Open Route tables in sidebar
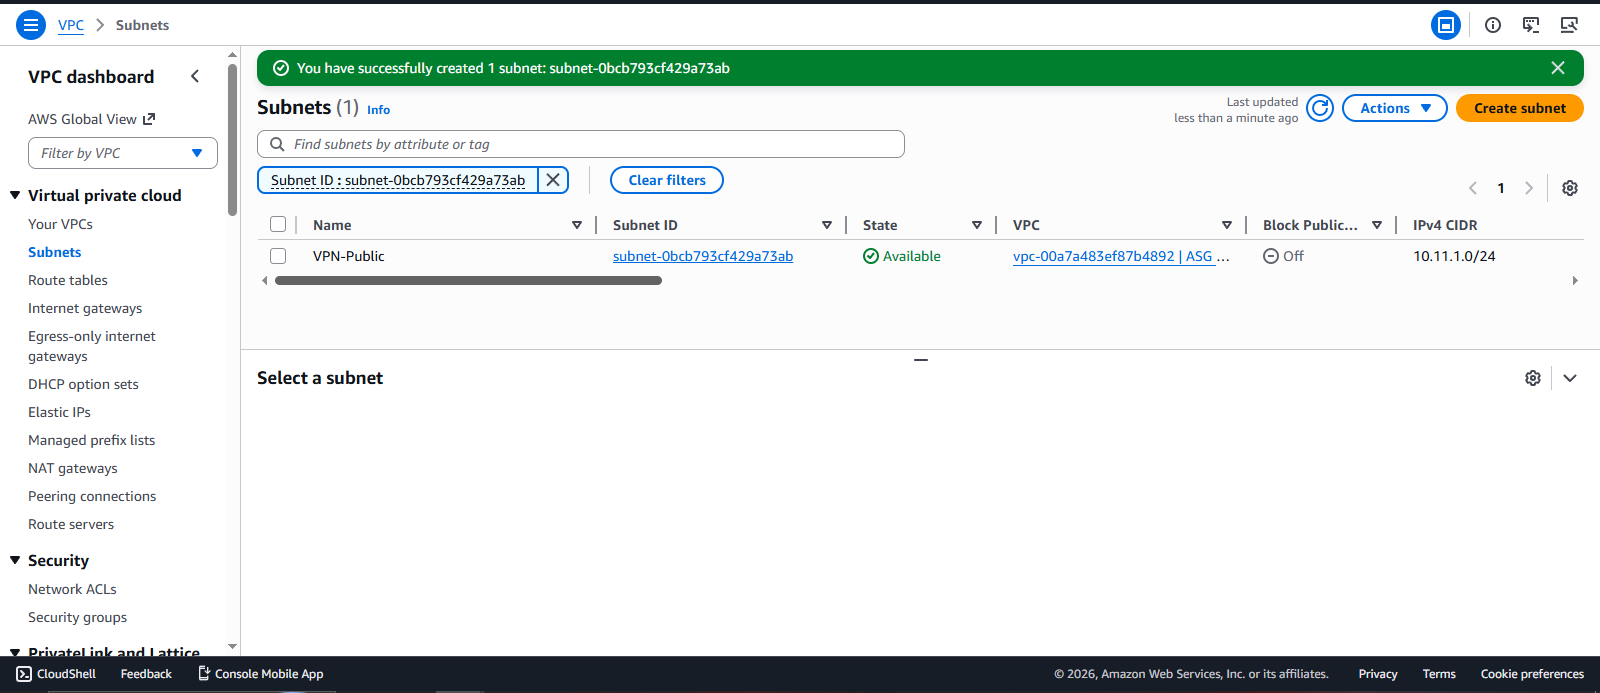 [x=68, y=280]
